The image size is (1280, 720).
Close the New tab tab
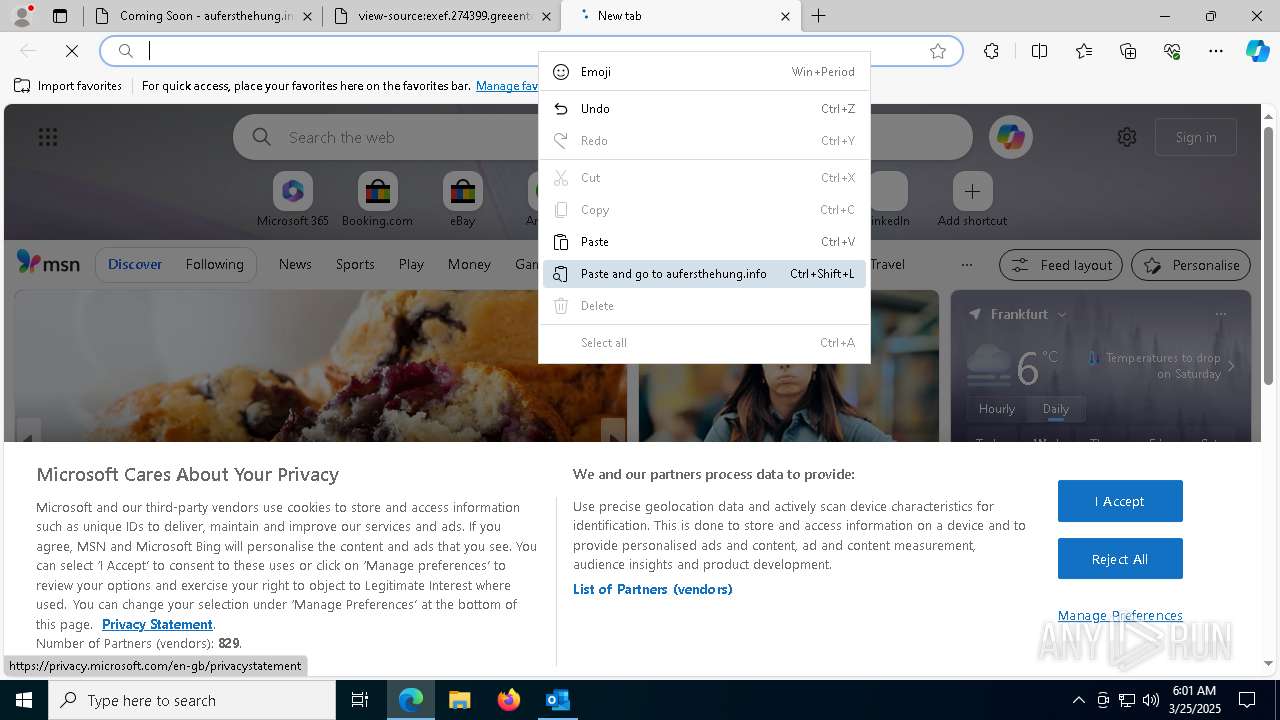(785, 16)
